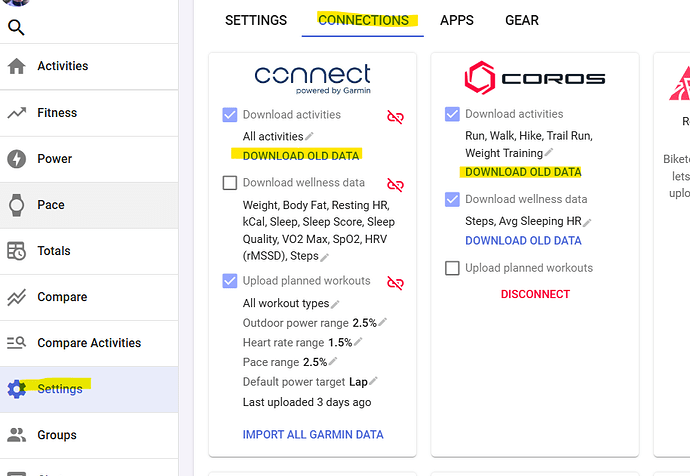The image size is (690, 476).
Task: Click the Compare Activities search-list icon
Action: pyautogui.click(x=17, y=343)
